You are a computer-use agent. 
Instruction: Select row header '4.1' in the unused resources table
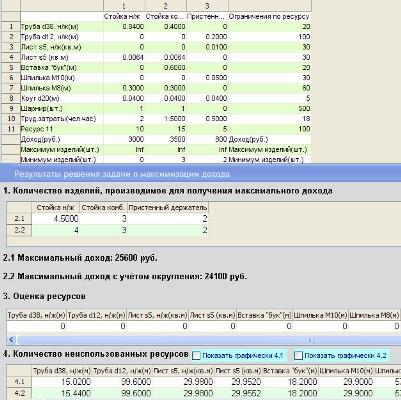pyautogui.click(x=19, y=382)
